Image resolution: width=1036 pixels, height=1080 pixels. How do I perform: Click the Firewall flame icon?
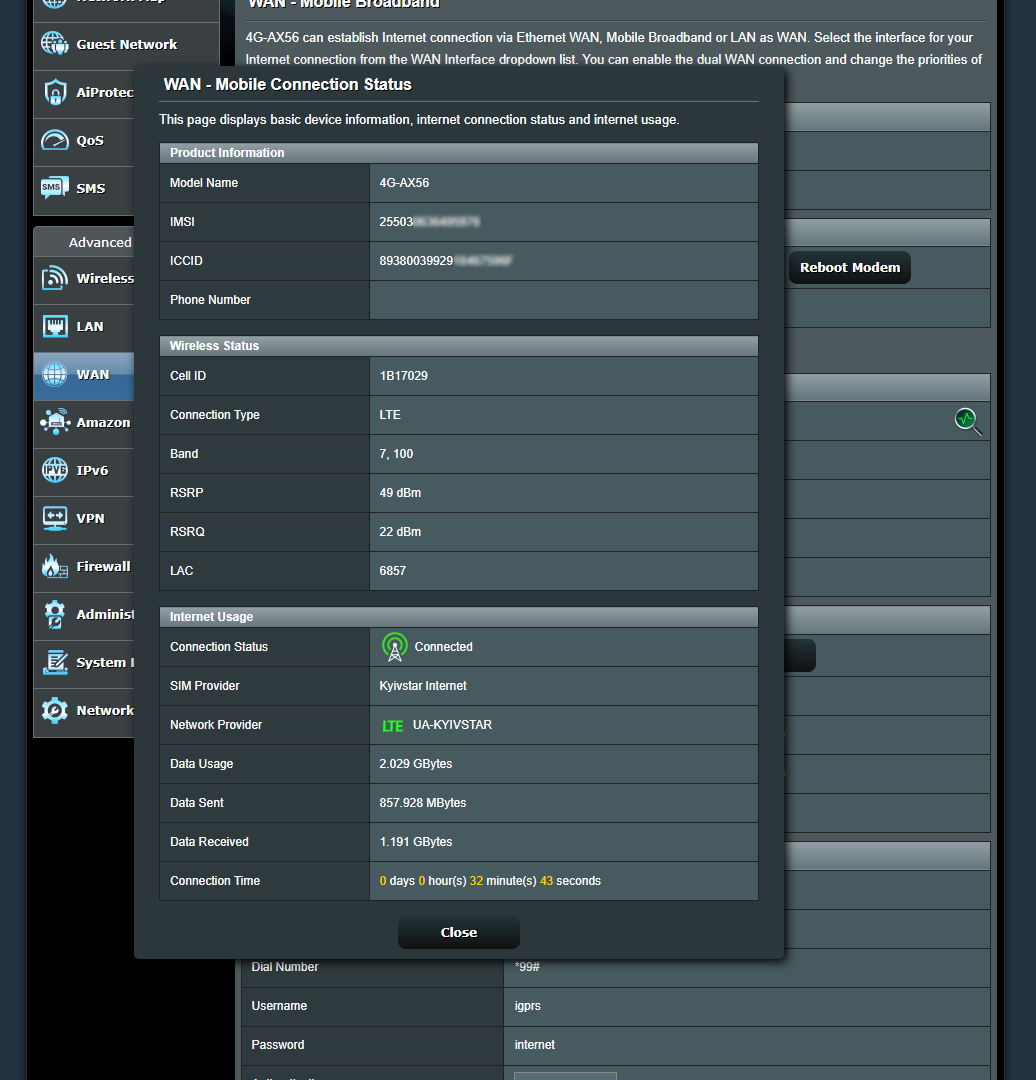click(54, 566)
